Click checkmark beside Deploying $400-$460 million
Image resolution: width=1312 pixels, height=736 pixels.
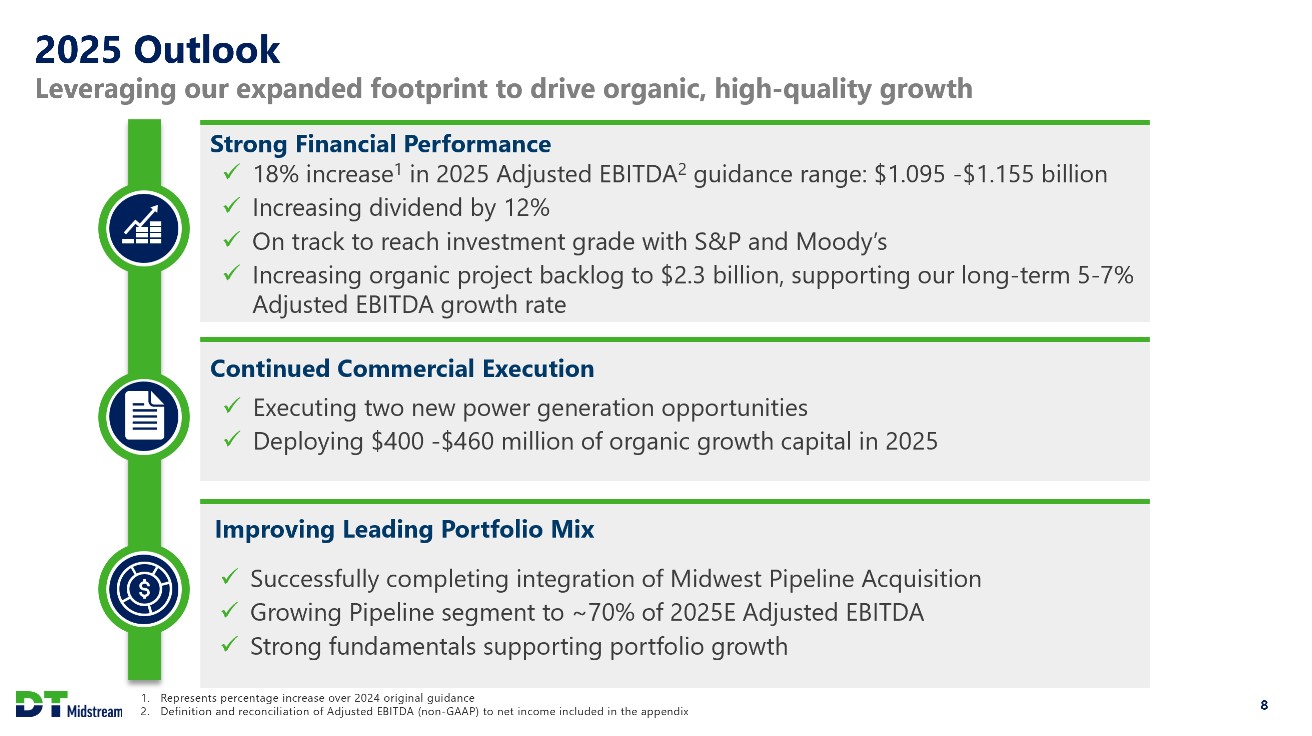[231, 441]
